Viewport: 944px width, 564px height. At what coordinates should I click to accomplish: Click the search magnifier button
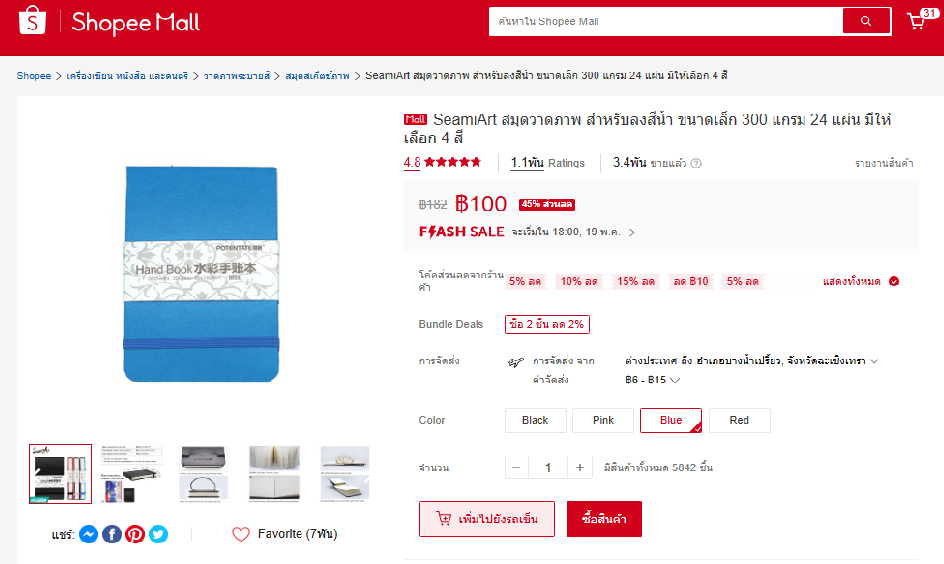coord(866,21)
